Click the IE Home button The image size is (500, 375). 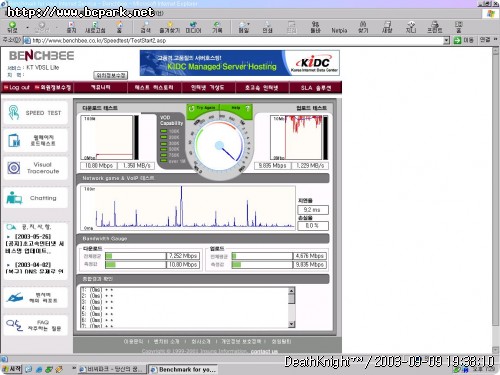tap(119, 27)
